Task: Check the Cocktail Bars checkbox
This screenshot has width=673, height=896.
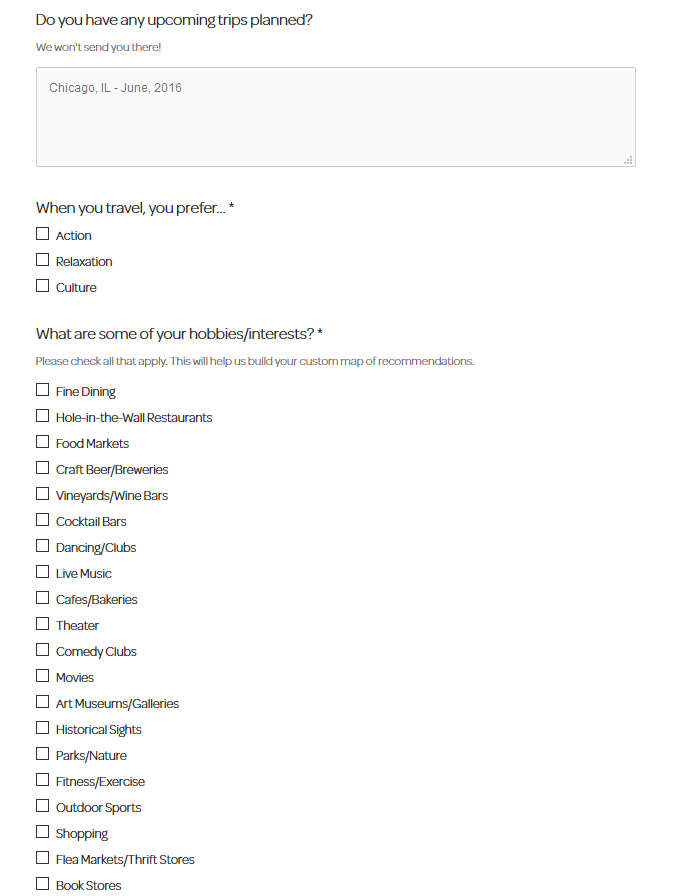Action: click(42, 518)
